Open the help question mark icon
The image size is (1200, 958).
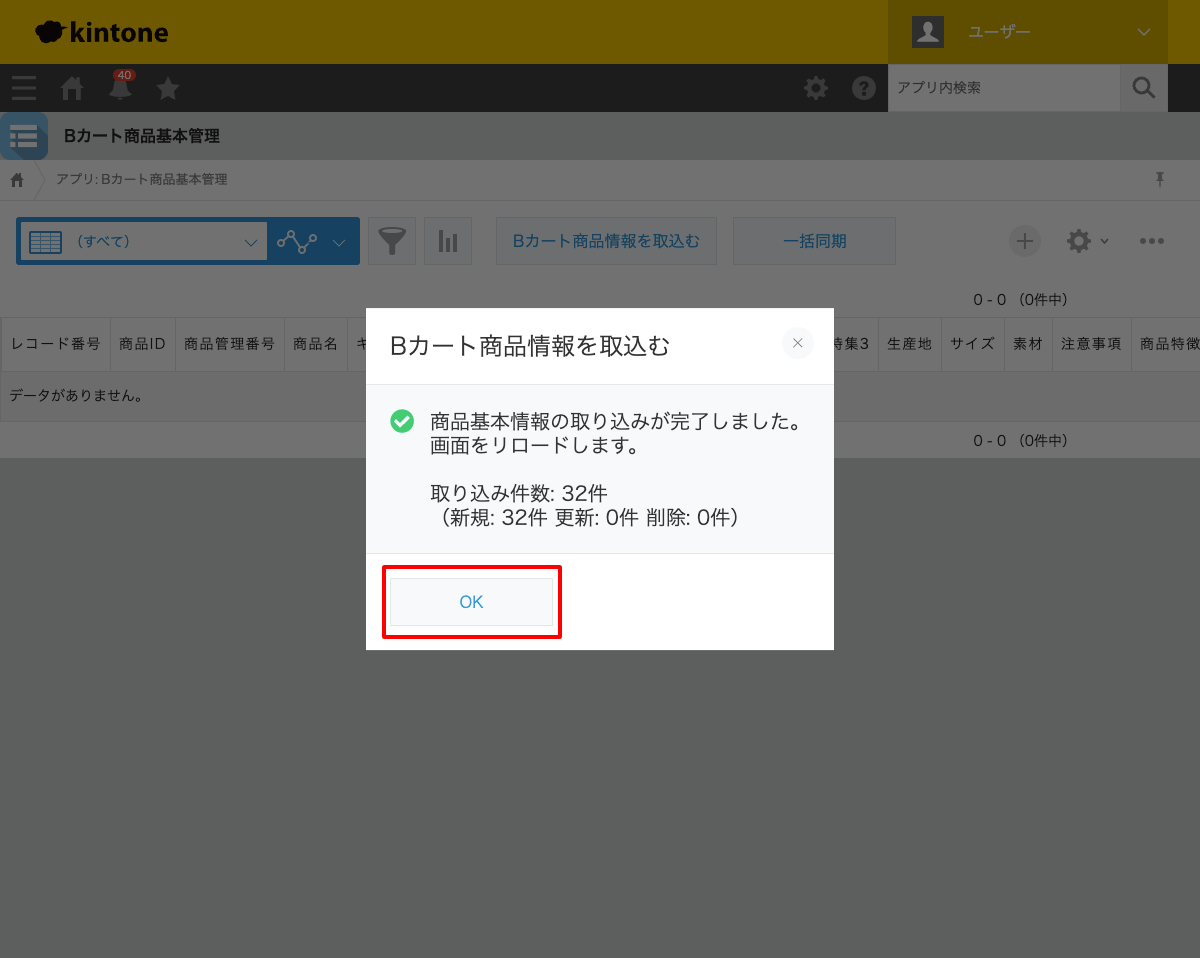coord(863,88)
